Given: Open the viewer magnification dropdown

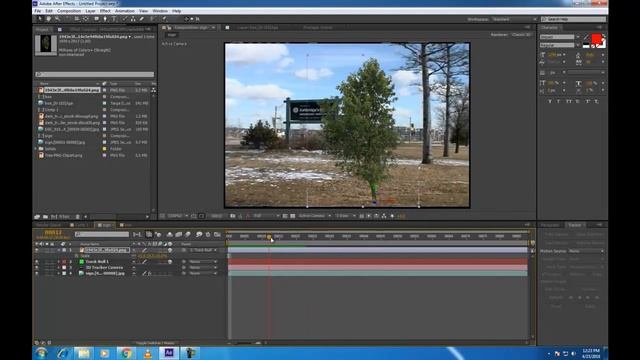Looking at the screenshot, I should tap(178, 216).
